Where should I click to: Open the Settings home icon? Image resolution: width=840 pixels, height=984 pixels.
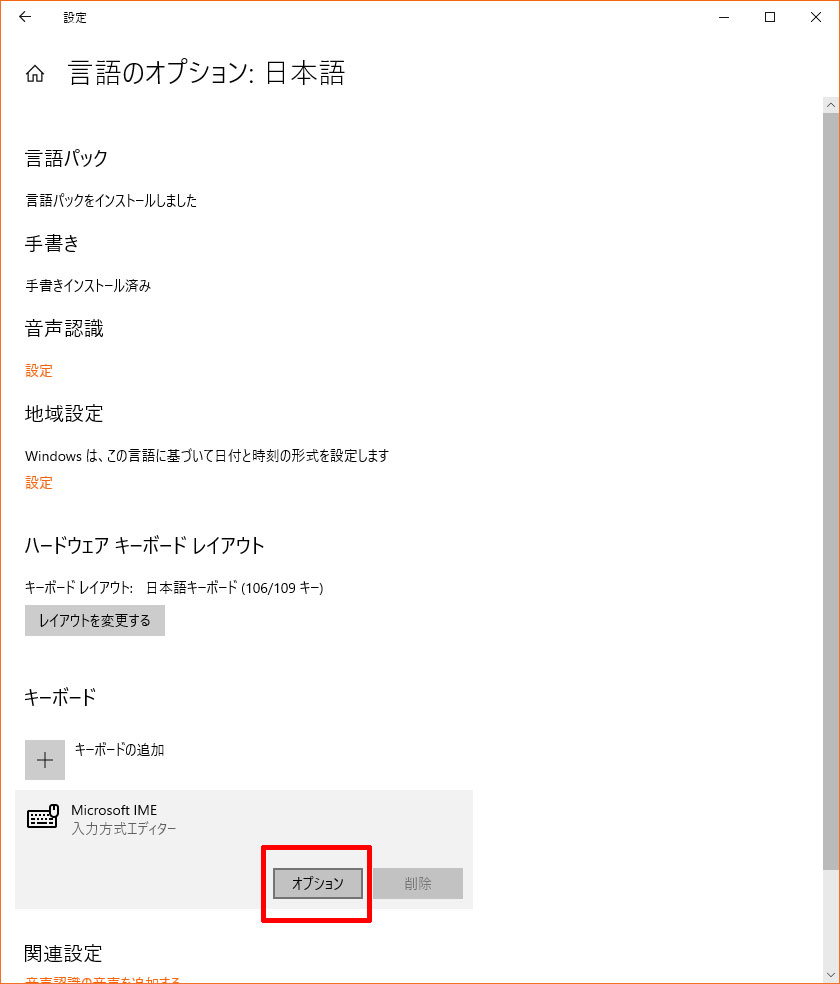coord(35,73)
